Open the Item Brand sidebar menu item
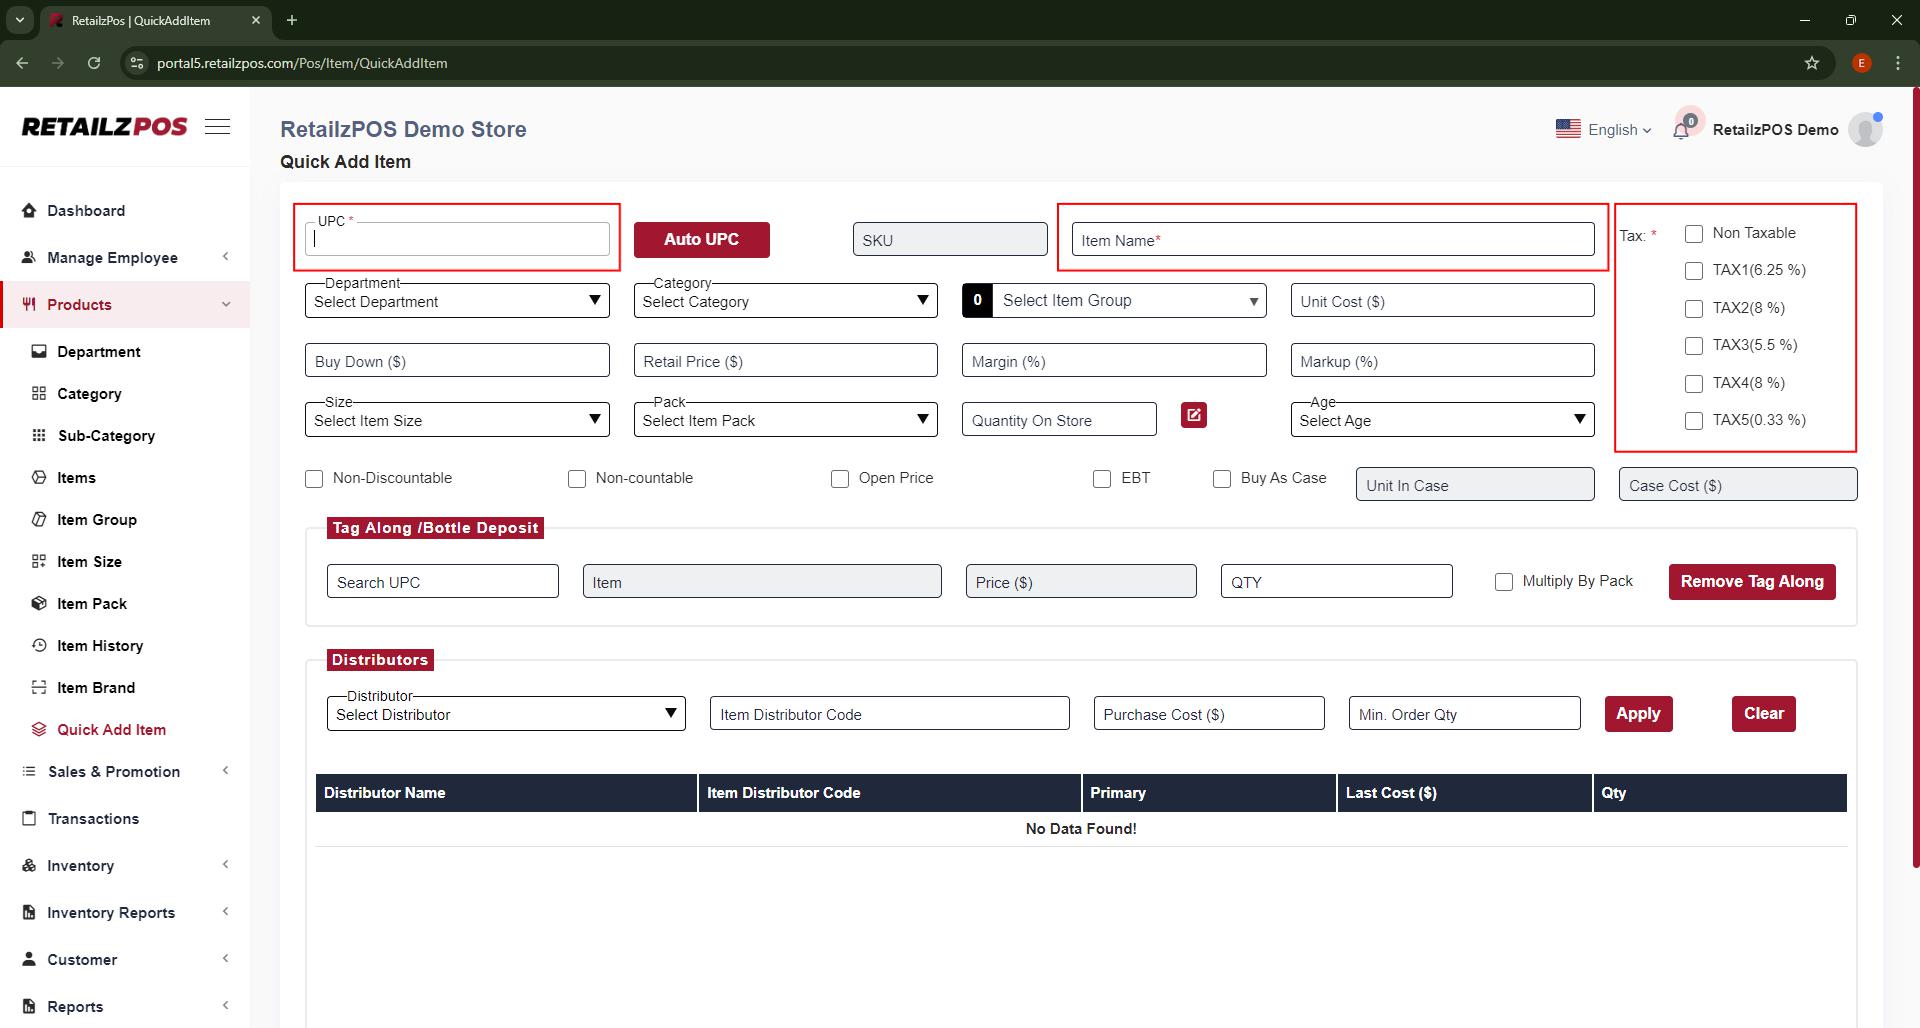This screenshot has height=1028, width=1920. [96, 688]
